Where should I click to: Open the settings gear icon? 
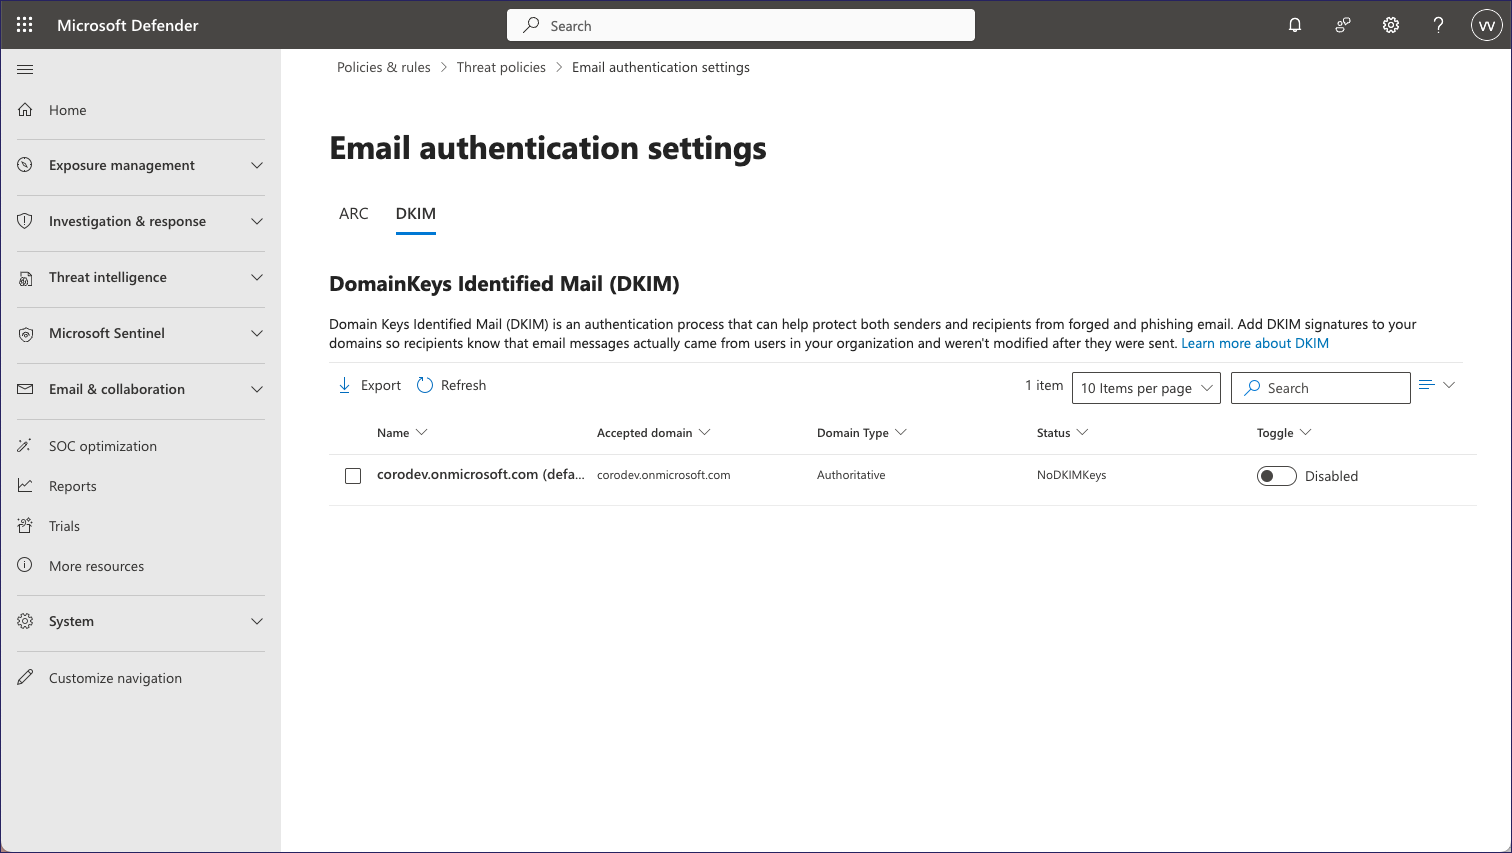pos(1391,25)
